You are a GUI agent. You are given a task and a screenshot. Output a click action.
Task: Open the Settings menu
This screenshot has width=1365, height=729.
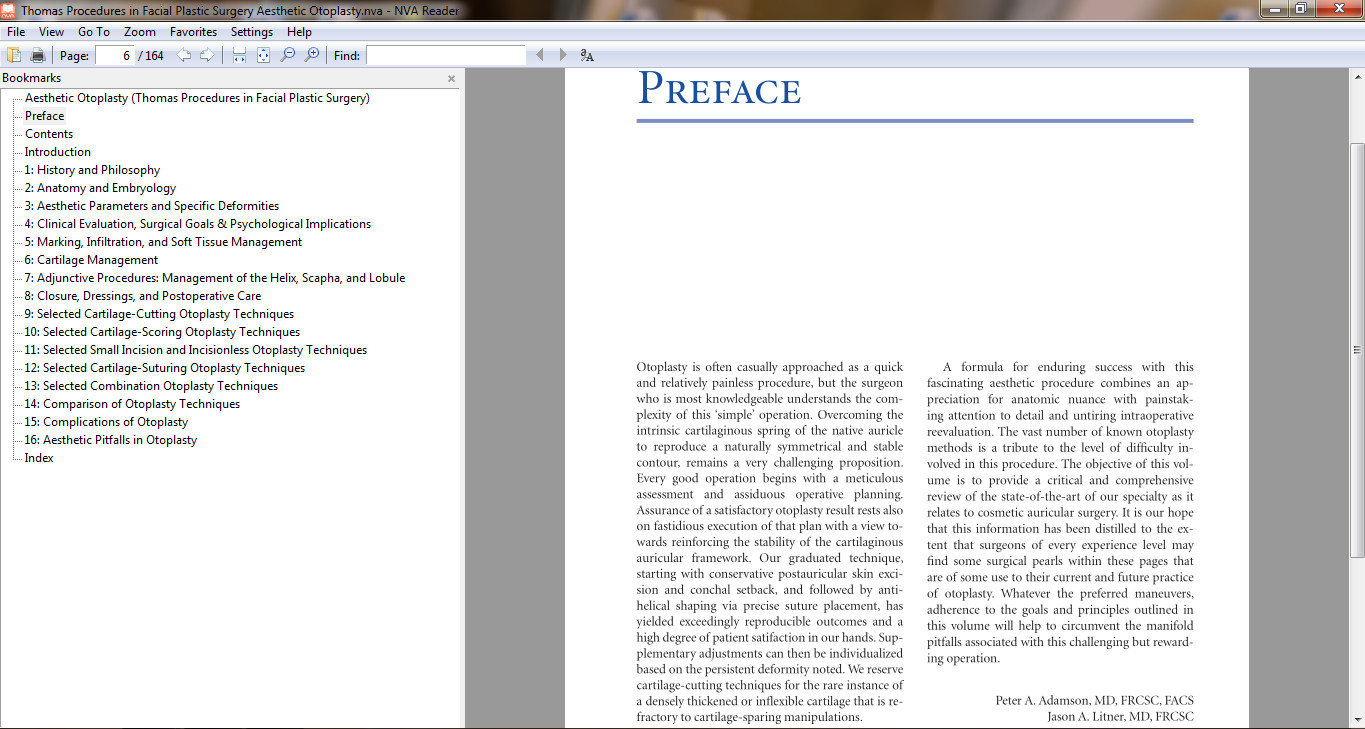point(252,32)
